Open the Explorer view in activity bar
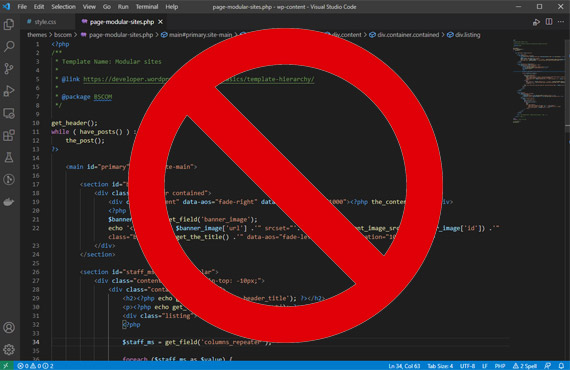570x370 pixels. tap(9, 24)
